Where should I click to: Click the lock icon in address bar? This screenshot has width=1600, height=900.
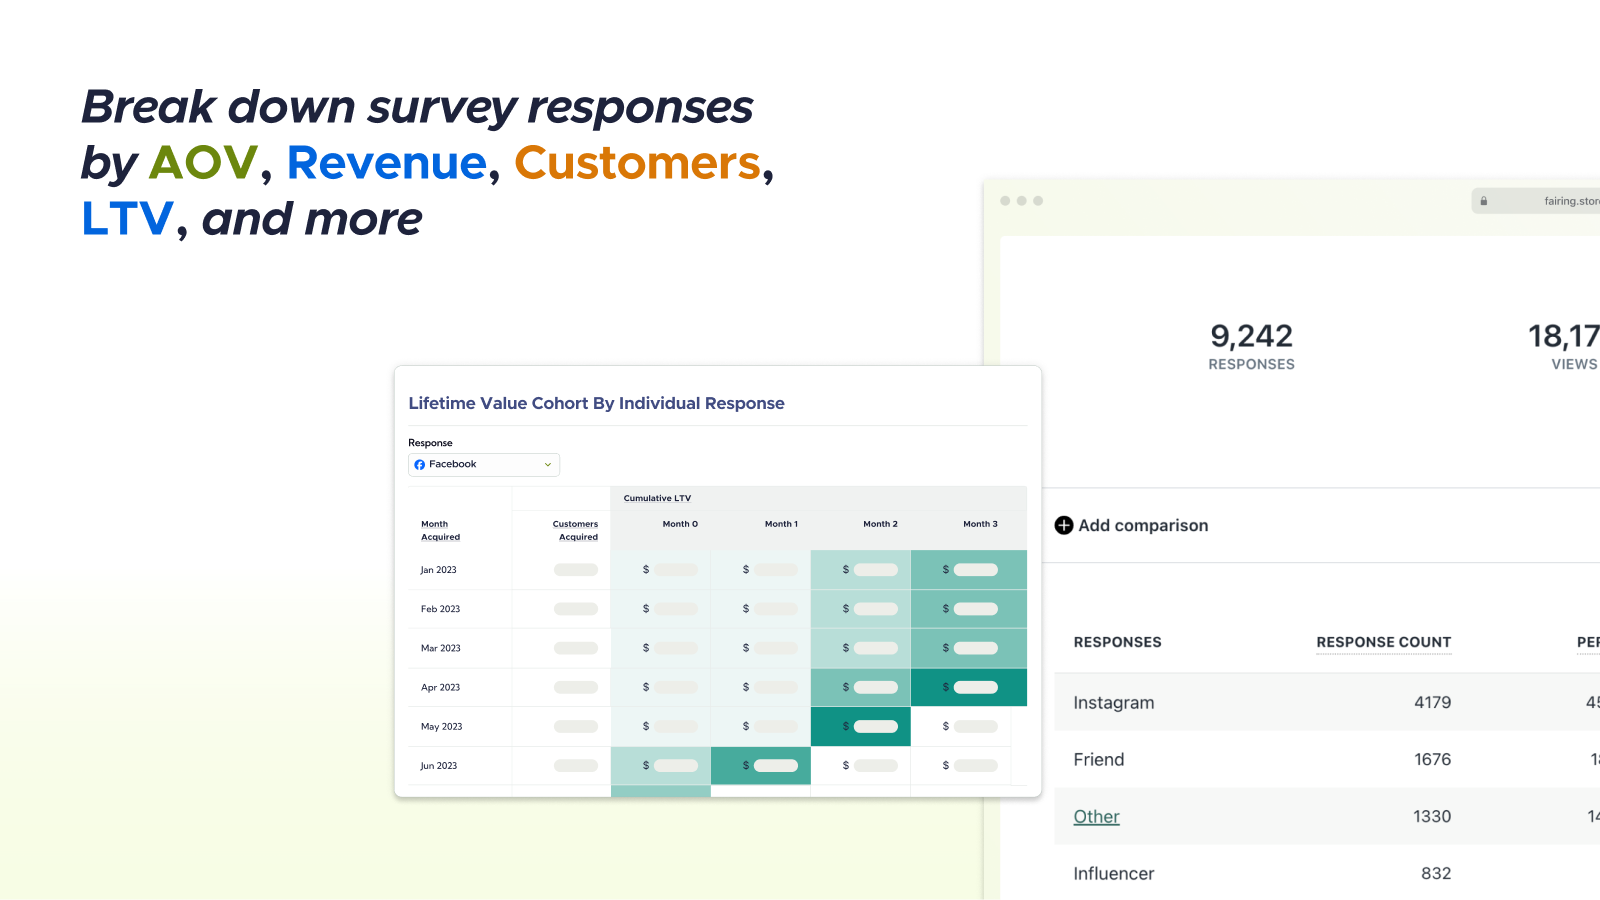(x=1484, y=201)
